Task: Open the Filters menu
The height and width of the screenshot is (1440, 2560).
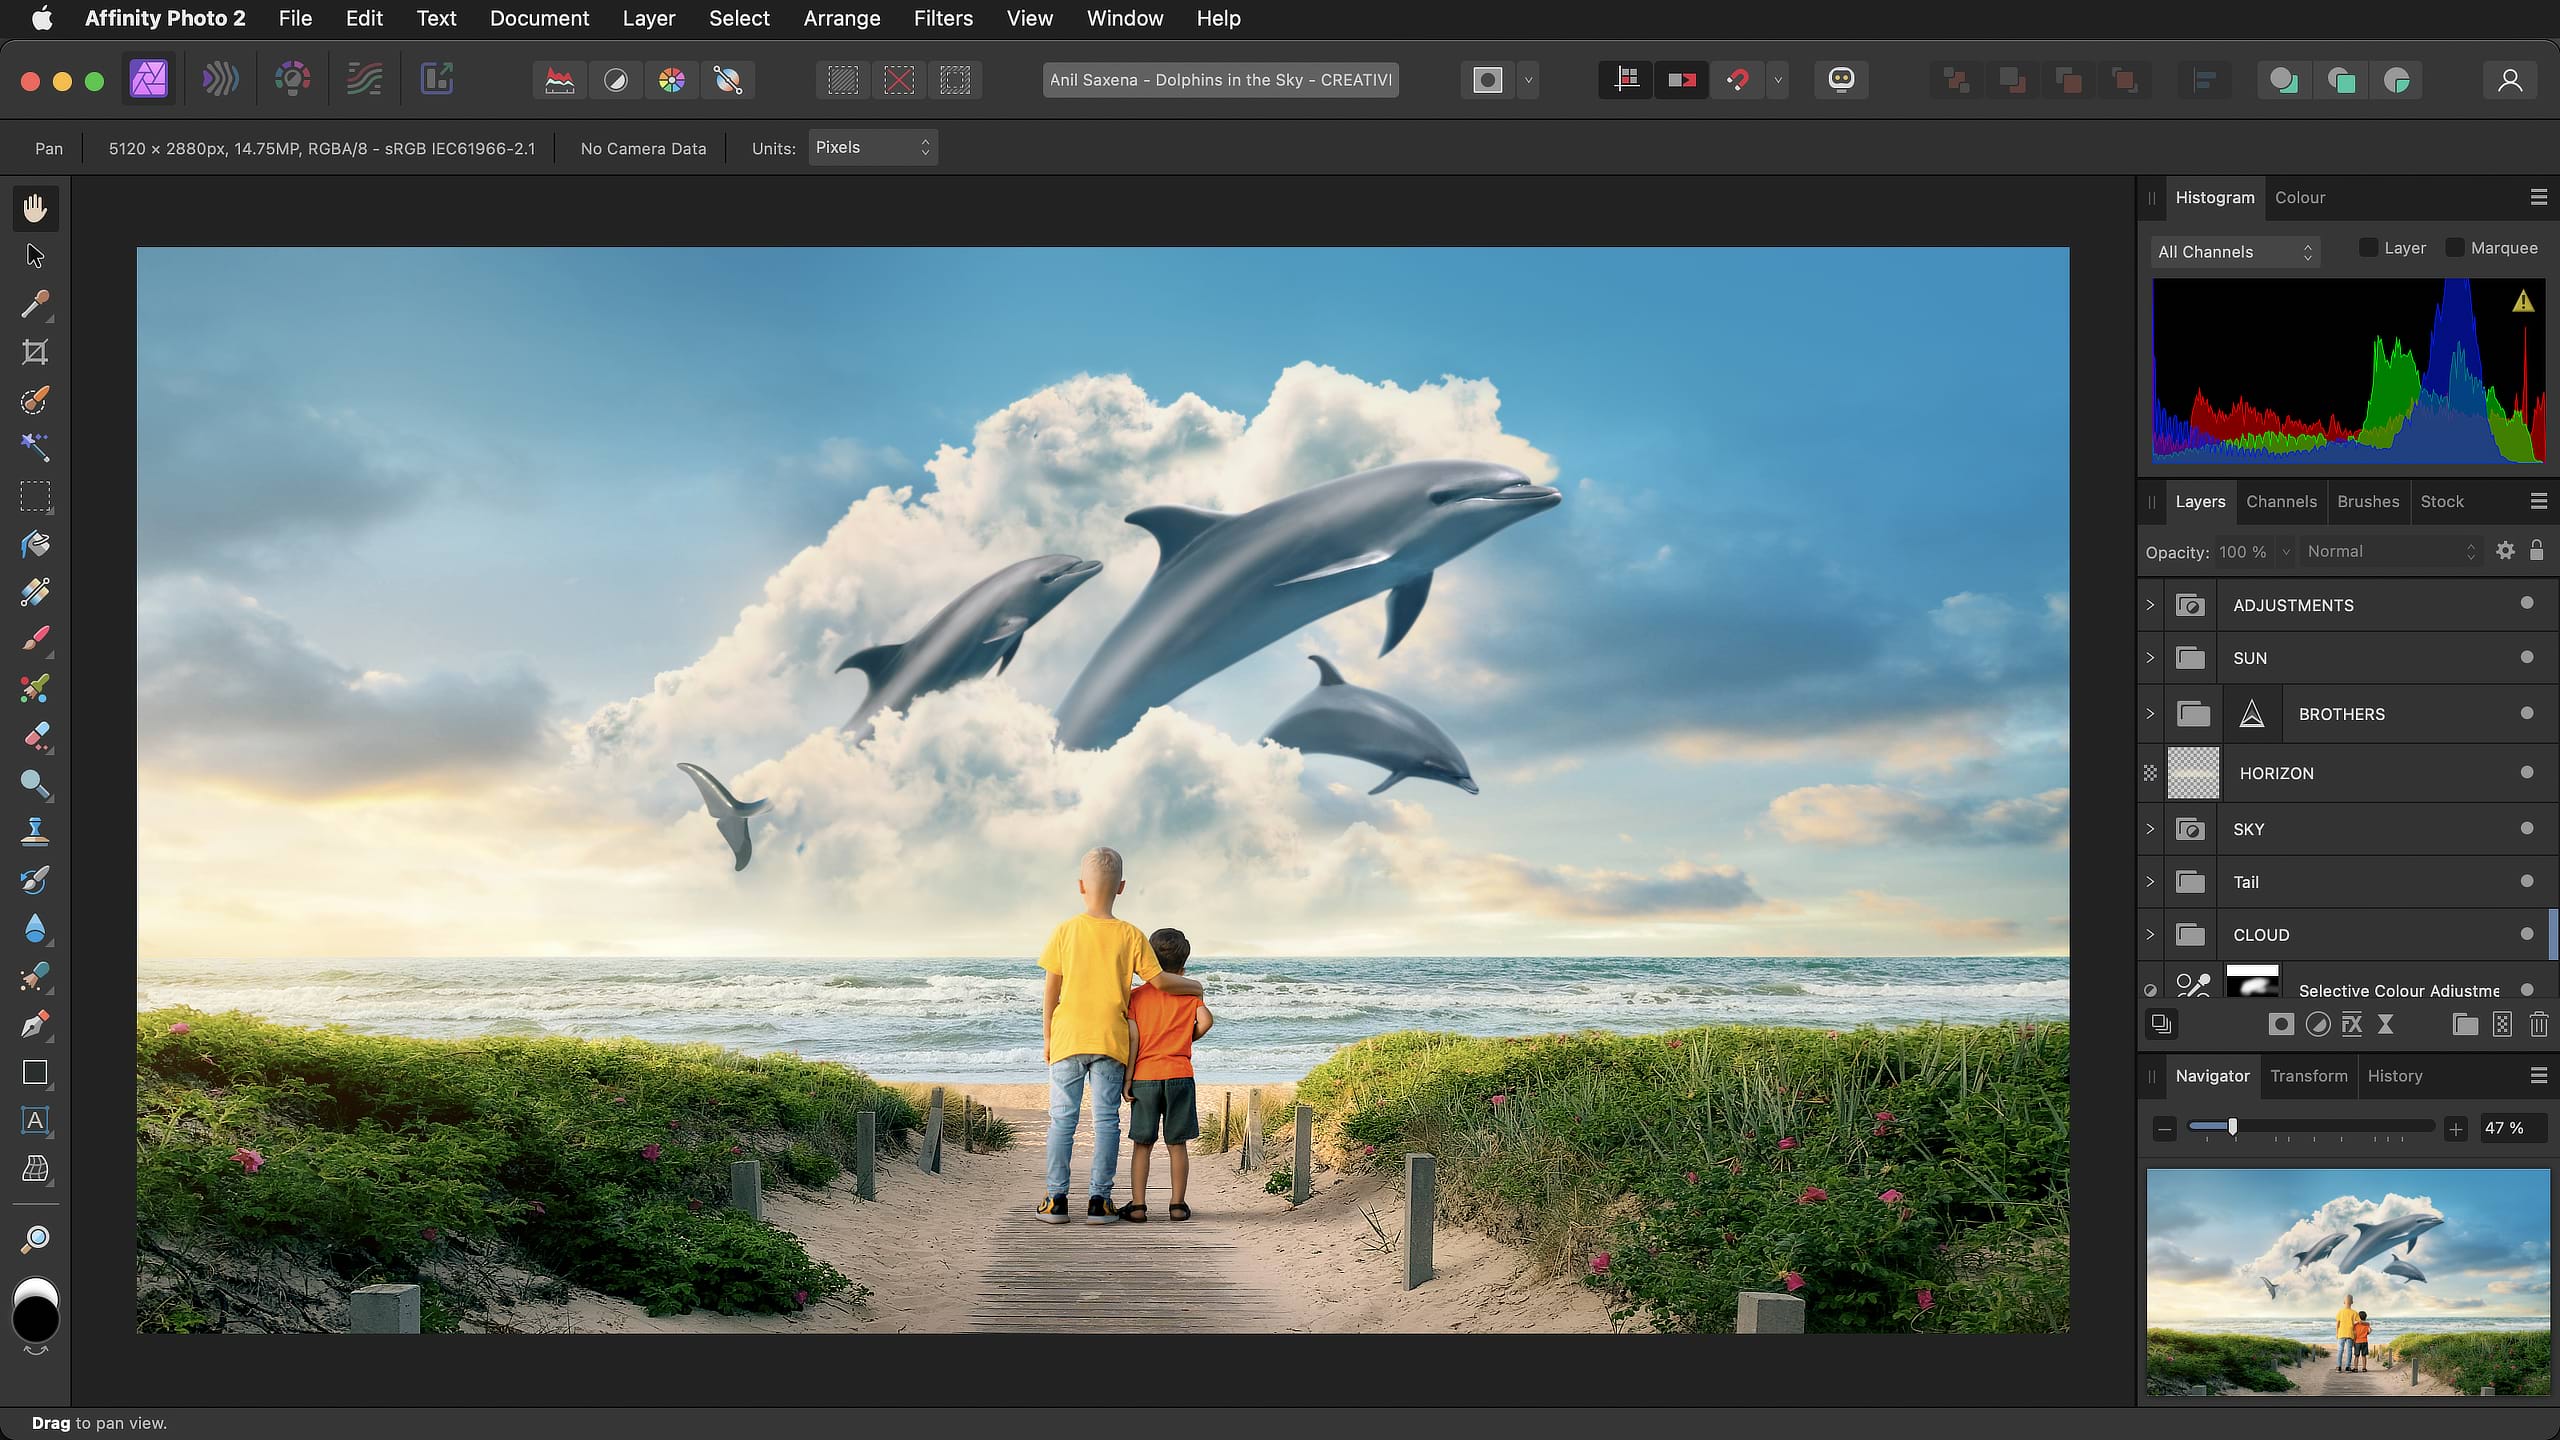Action: click(941, 18)
